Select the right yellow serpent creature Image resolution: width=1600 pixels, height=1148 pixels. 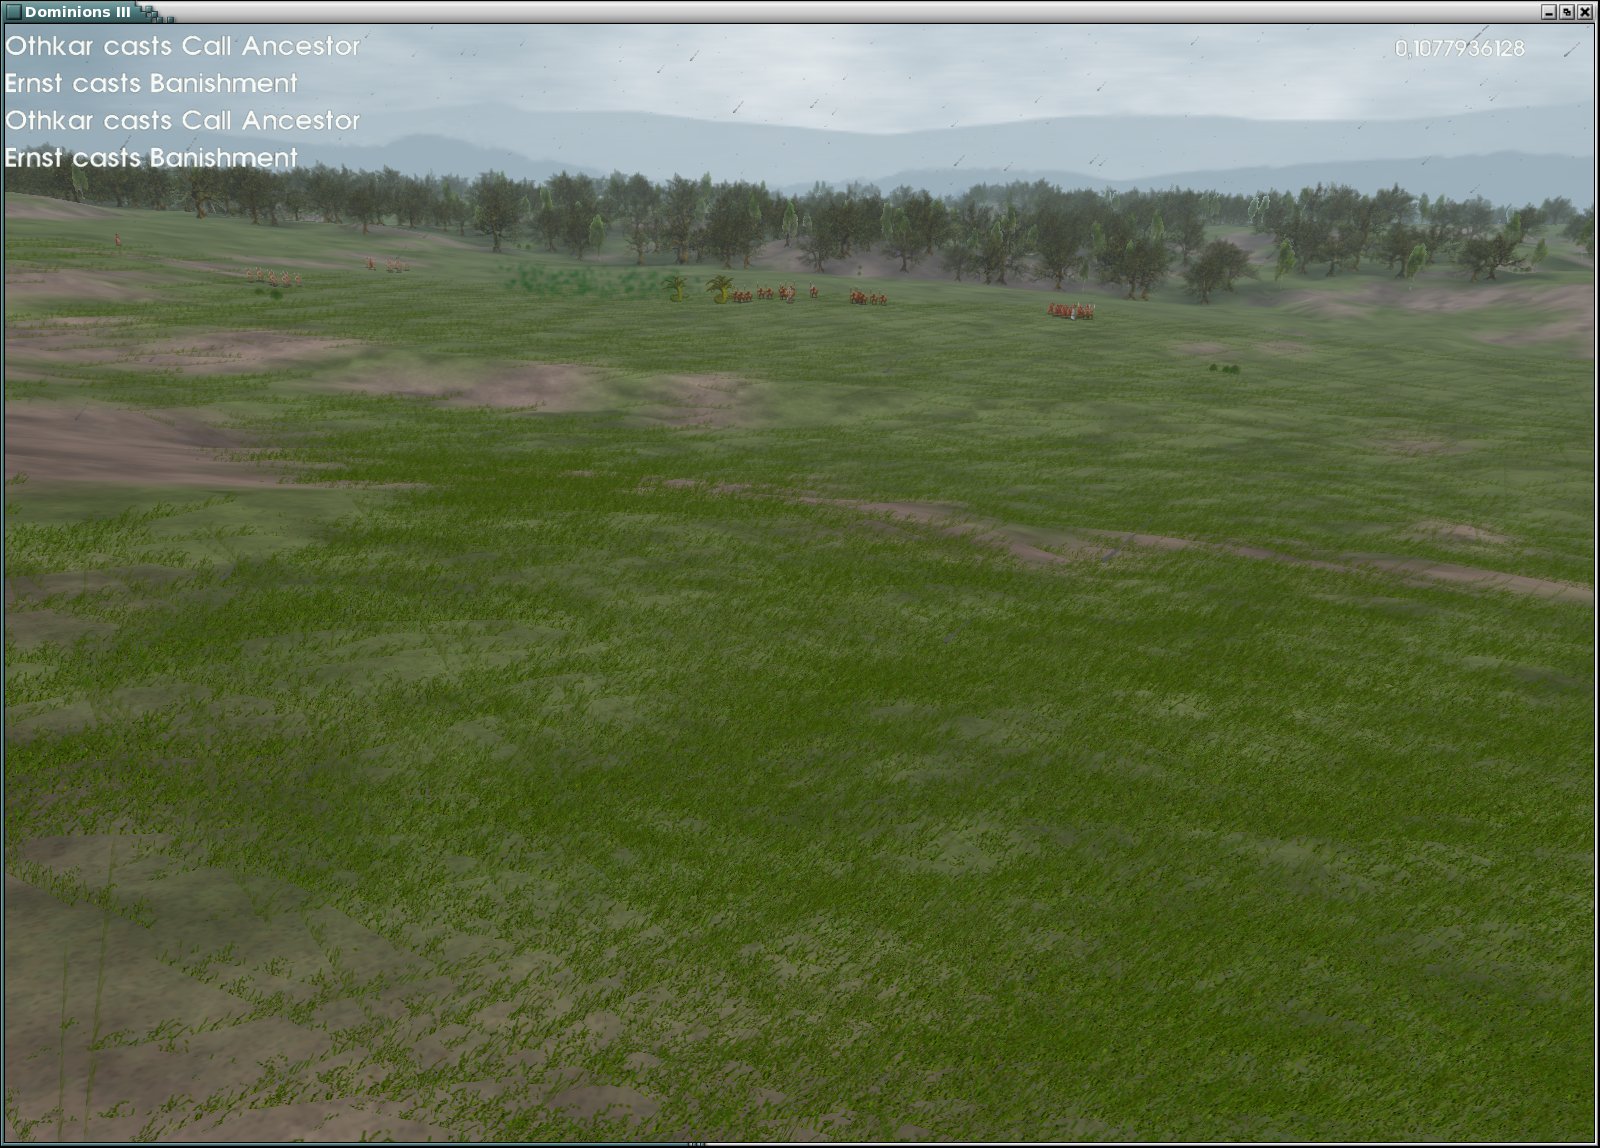pos(720,289)
